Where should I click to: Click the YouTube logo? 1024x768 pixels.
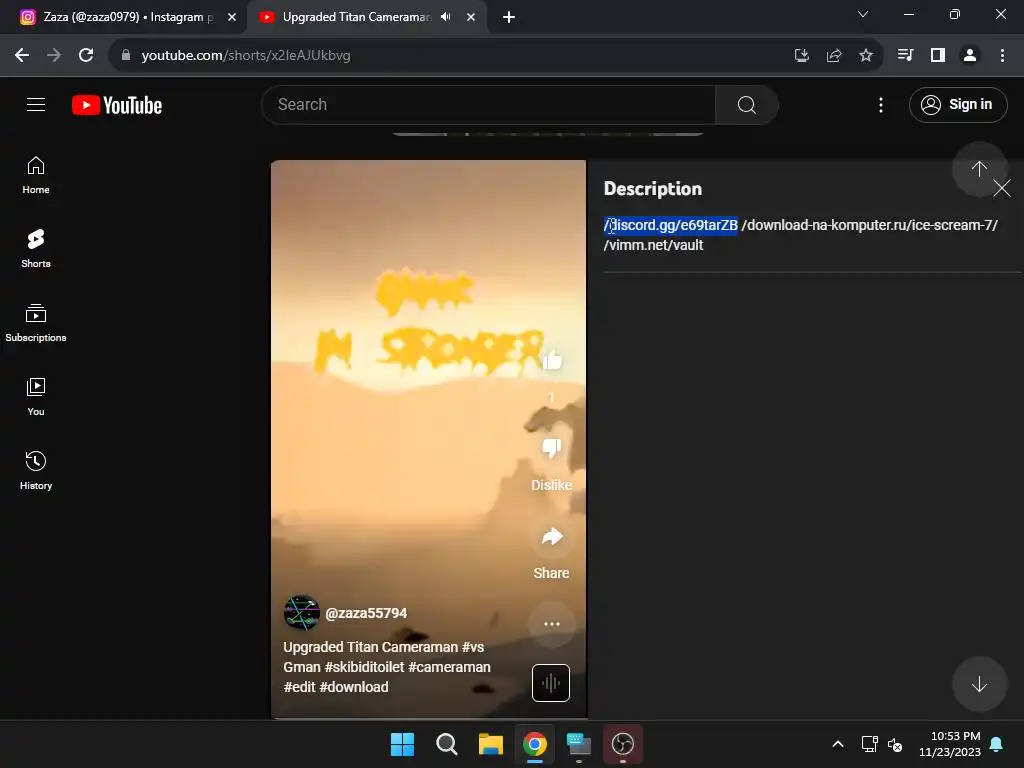point(117,105)
